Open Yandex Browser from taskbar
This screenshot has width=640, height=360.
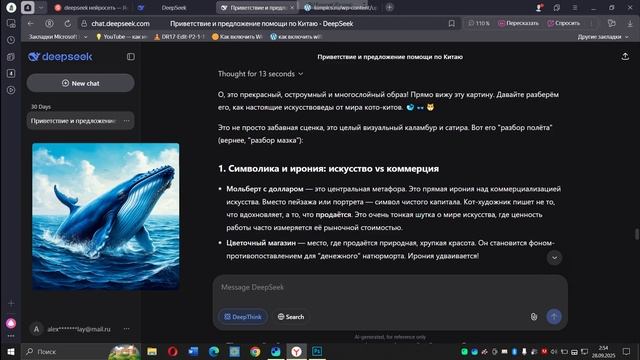coord(296,351)
